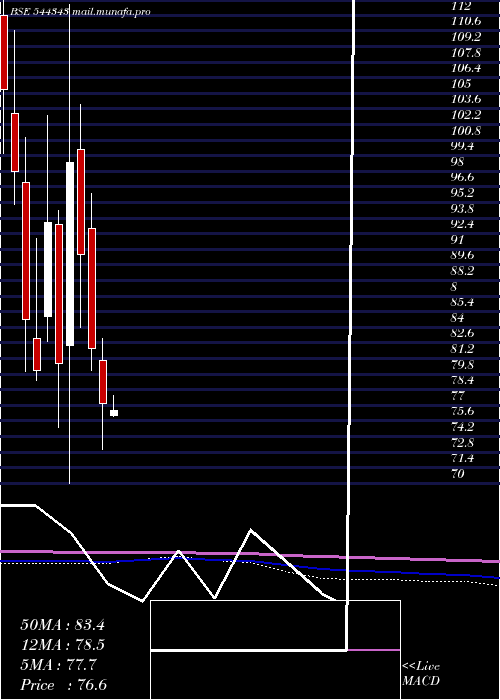Click the 89.6 price axis label
The height and width of the screenshot is (700, 500).
tap(463, 256)
